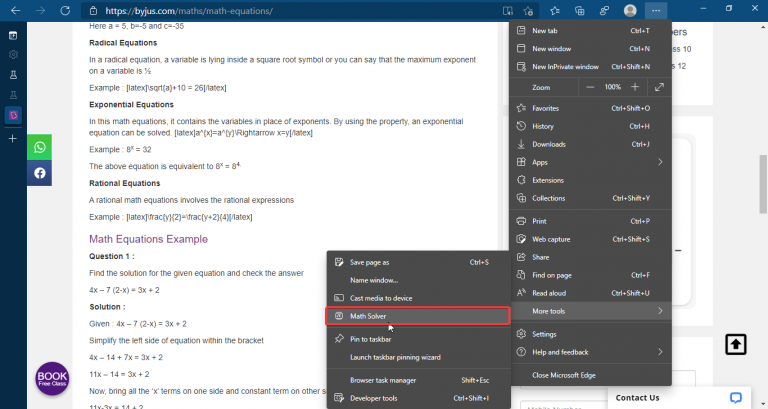Open a New tab from menu
The image size is (768, 409).
(x=590, y=30)
